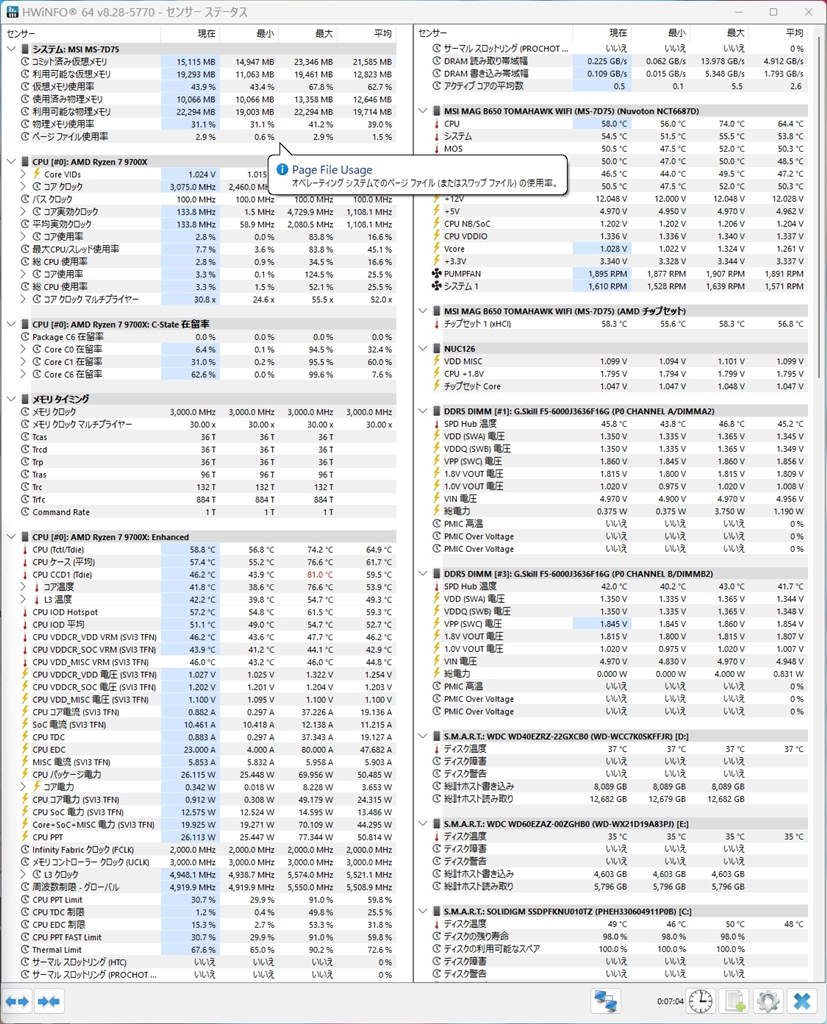Collapse the DDR5 DIMM [#1] group
This screenshot has width=827, height=1024.
click(423, 411)
